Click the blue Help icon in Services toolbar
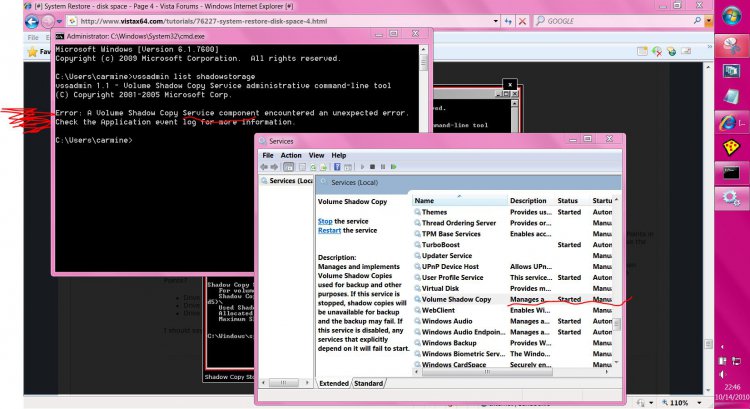 (x=337, y=166)
